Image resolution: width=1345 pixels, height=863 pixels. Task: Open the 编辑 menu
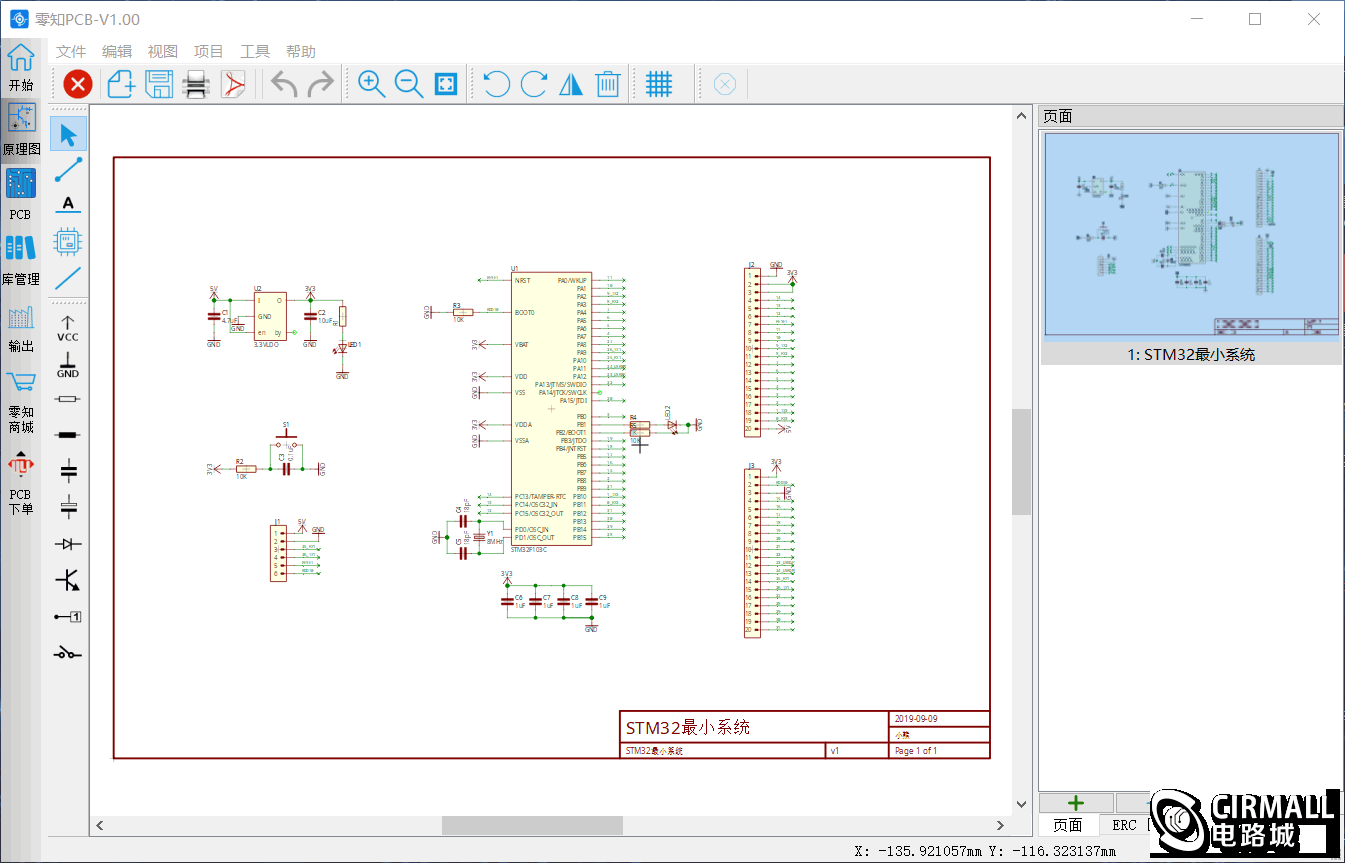pyautogui.click(x=117, y=51)
